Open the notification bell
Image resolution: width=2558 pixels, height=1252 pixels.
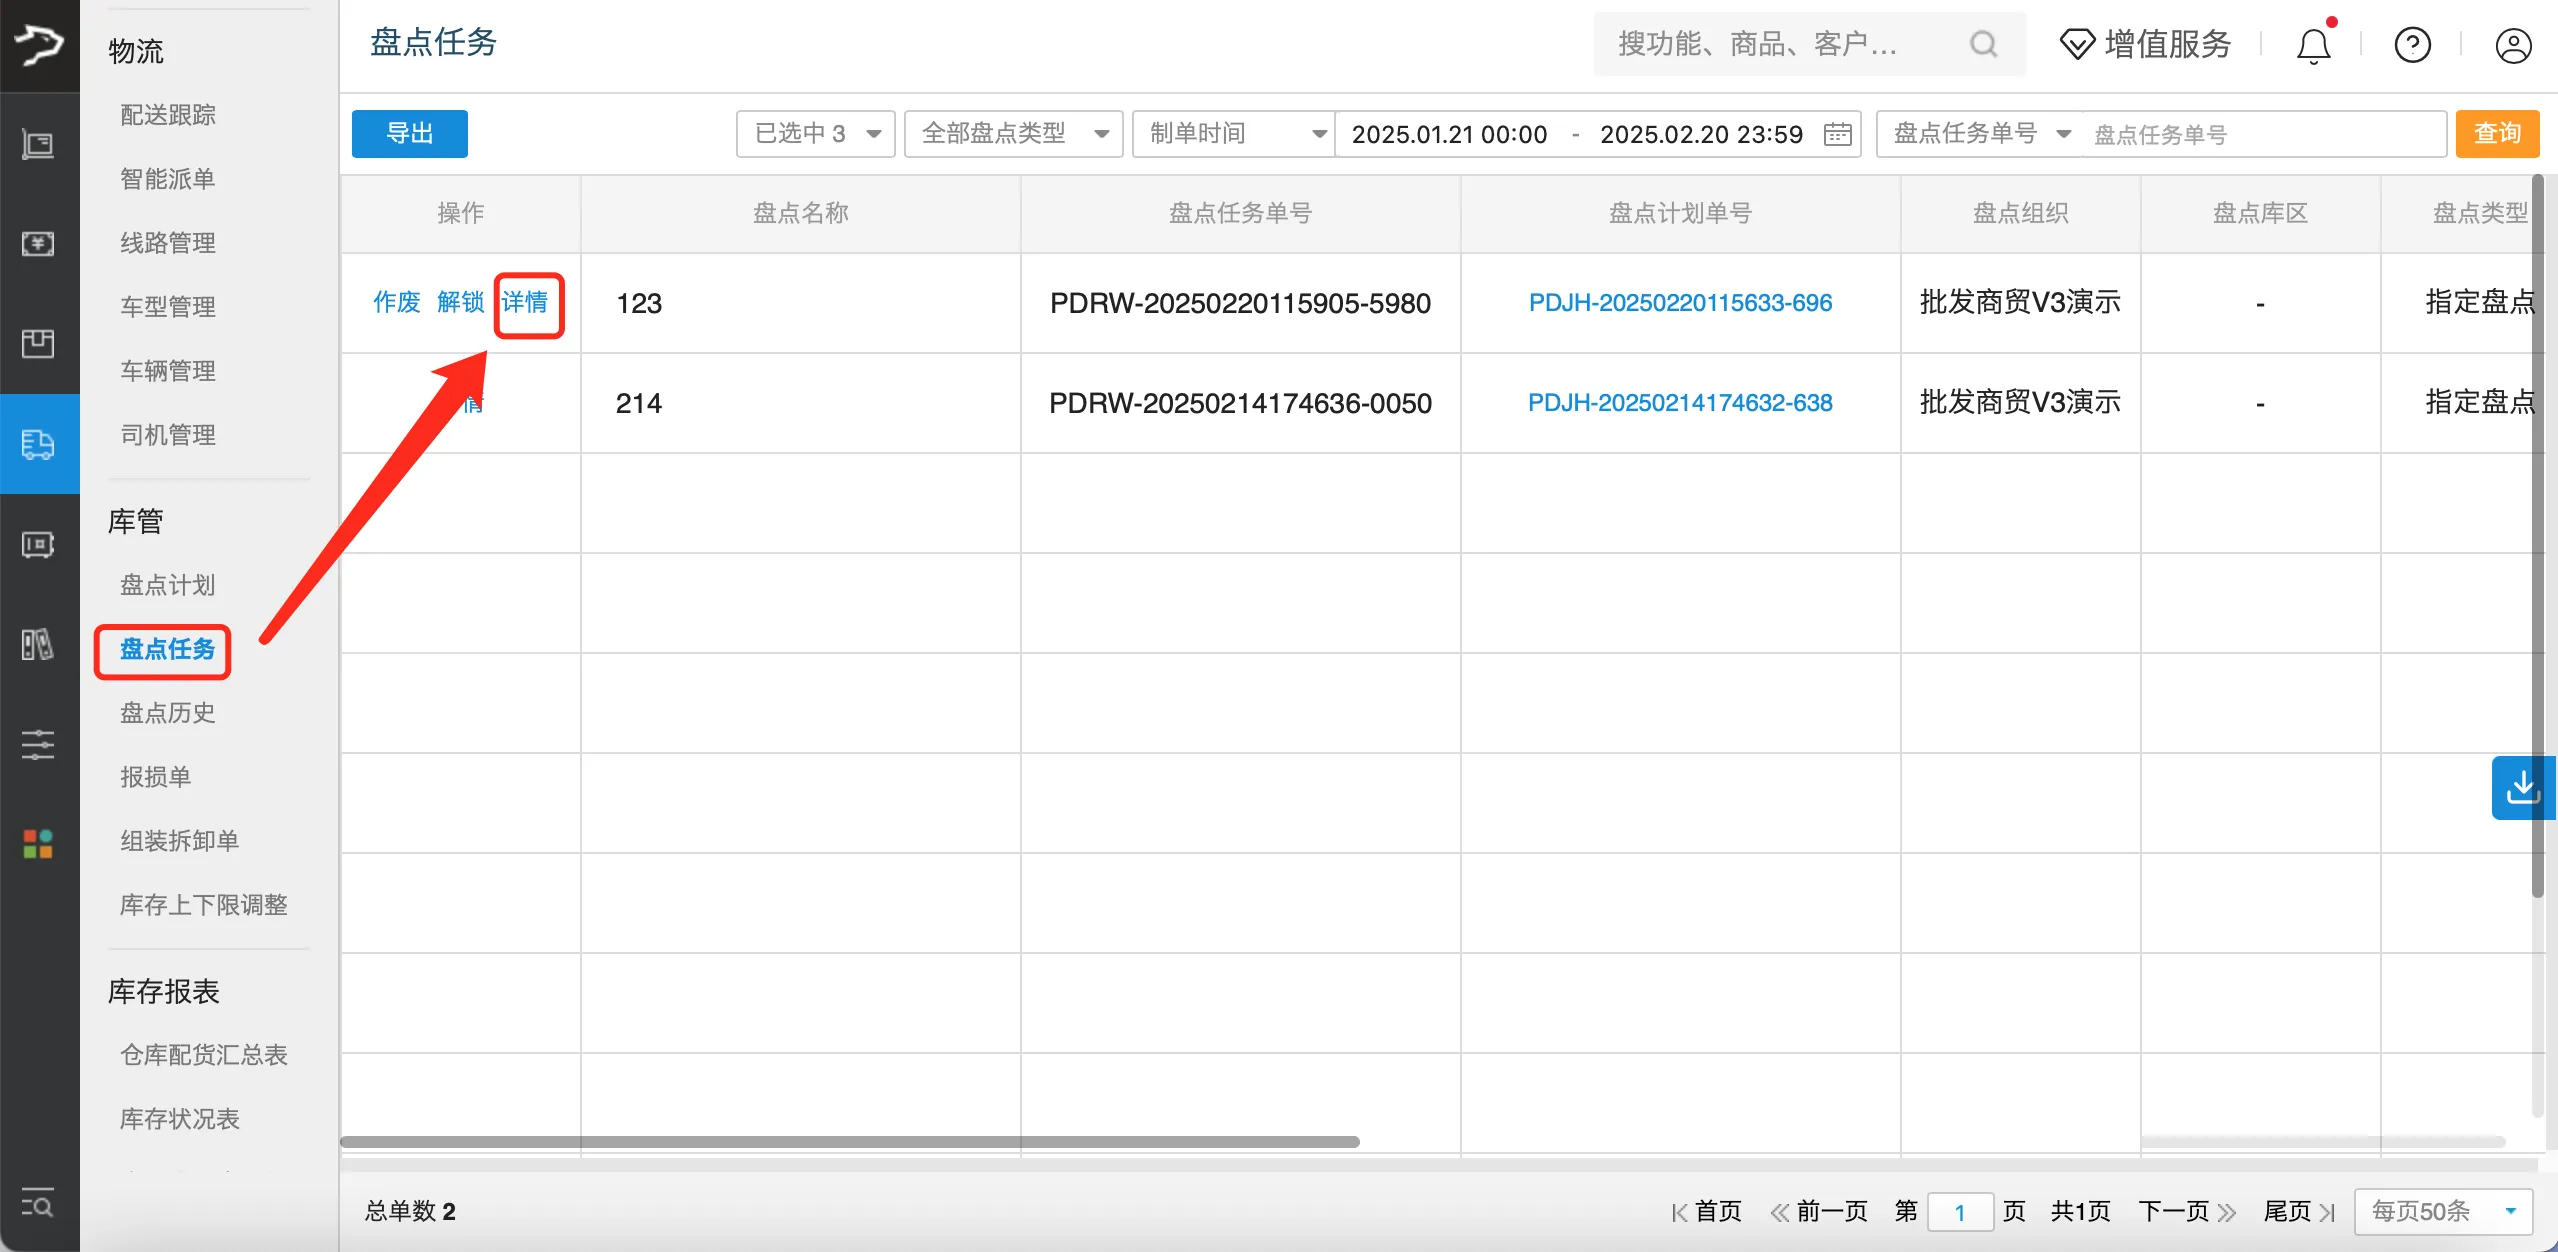(2313, 44)
